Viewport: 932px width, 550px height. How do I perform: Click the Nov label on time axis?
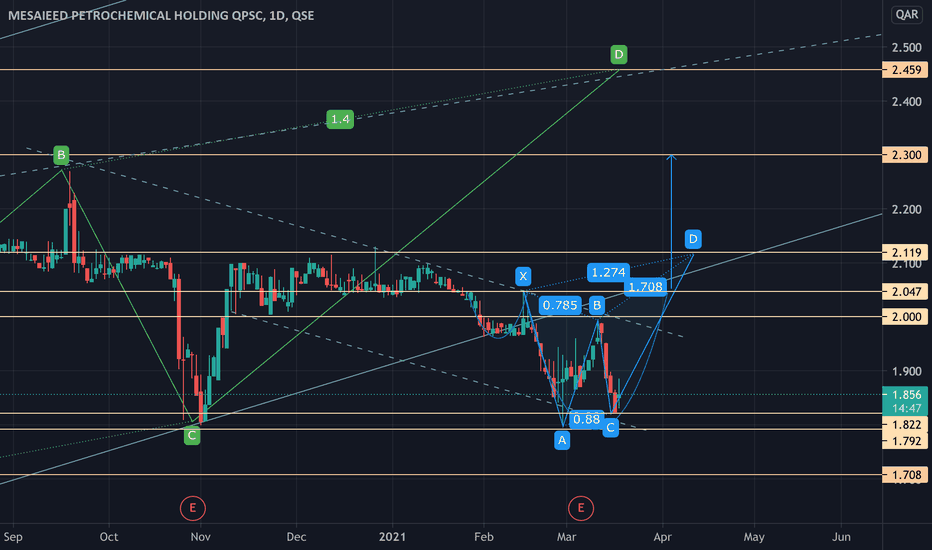point(201,537)
